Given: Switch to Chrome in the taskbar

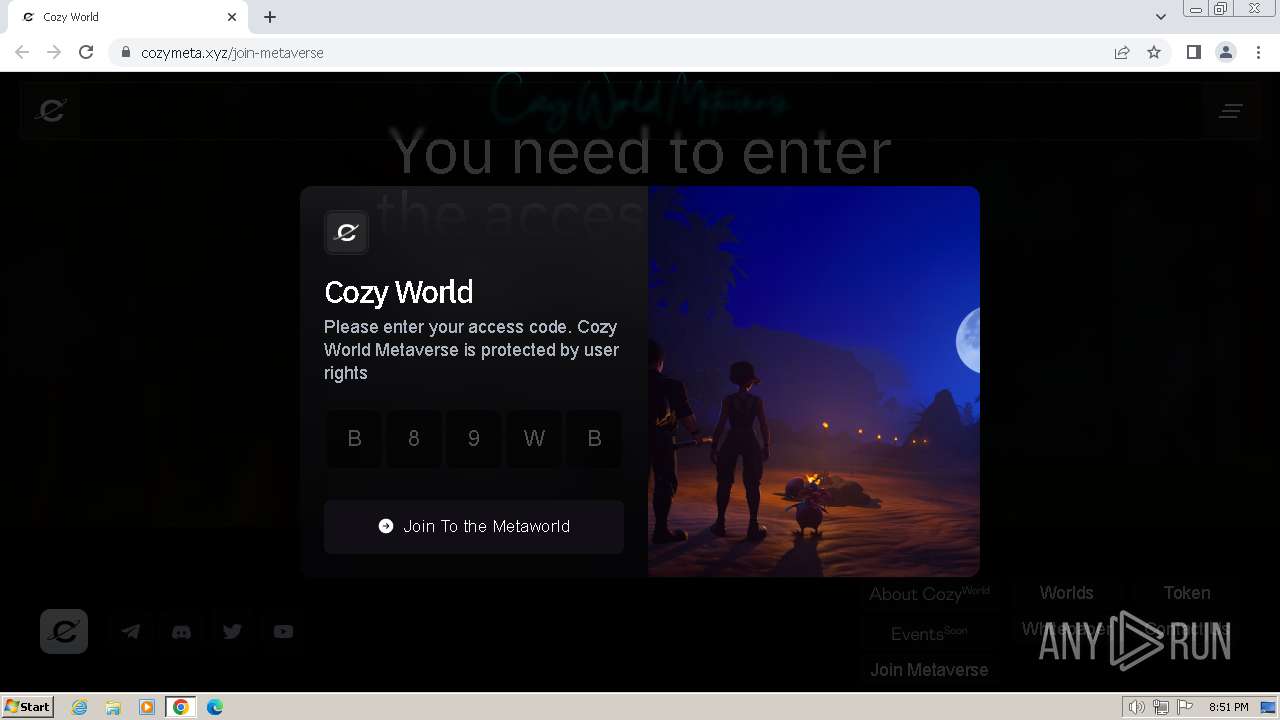Looking at the screenshot, I should 181,707.
